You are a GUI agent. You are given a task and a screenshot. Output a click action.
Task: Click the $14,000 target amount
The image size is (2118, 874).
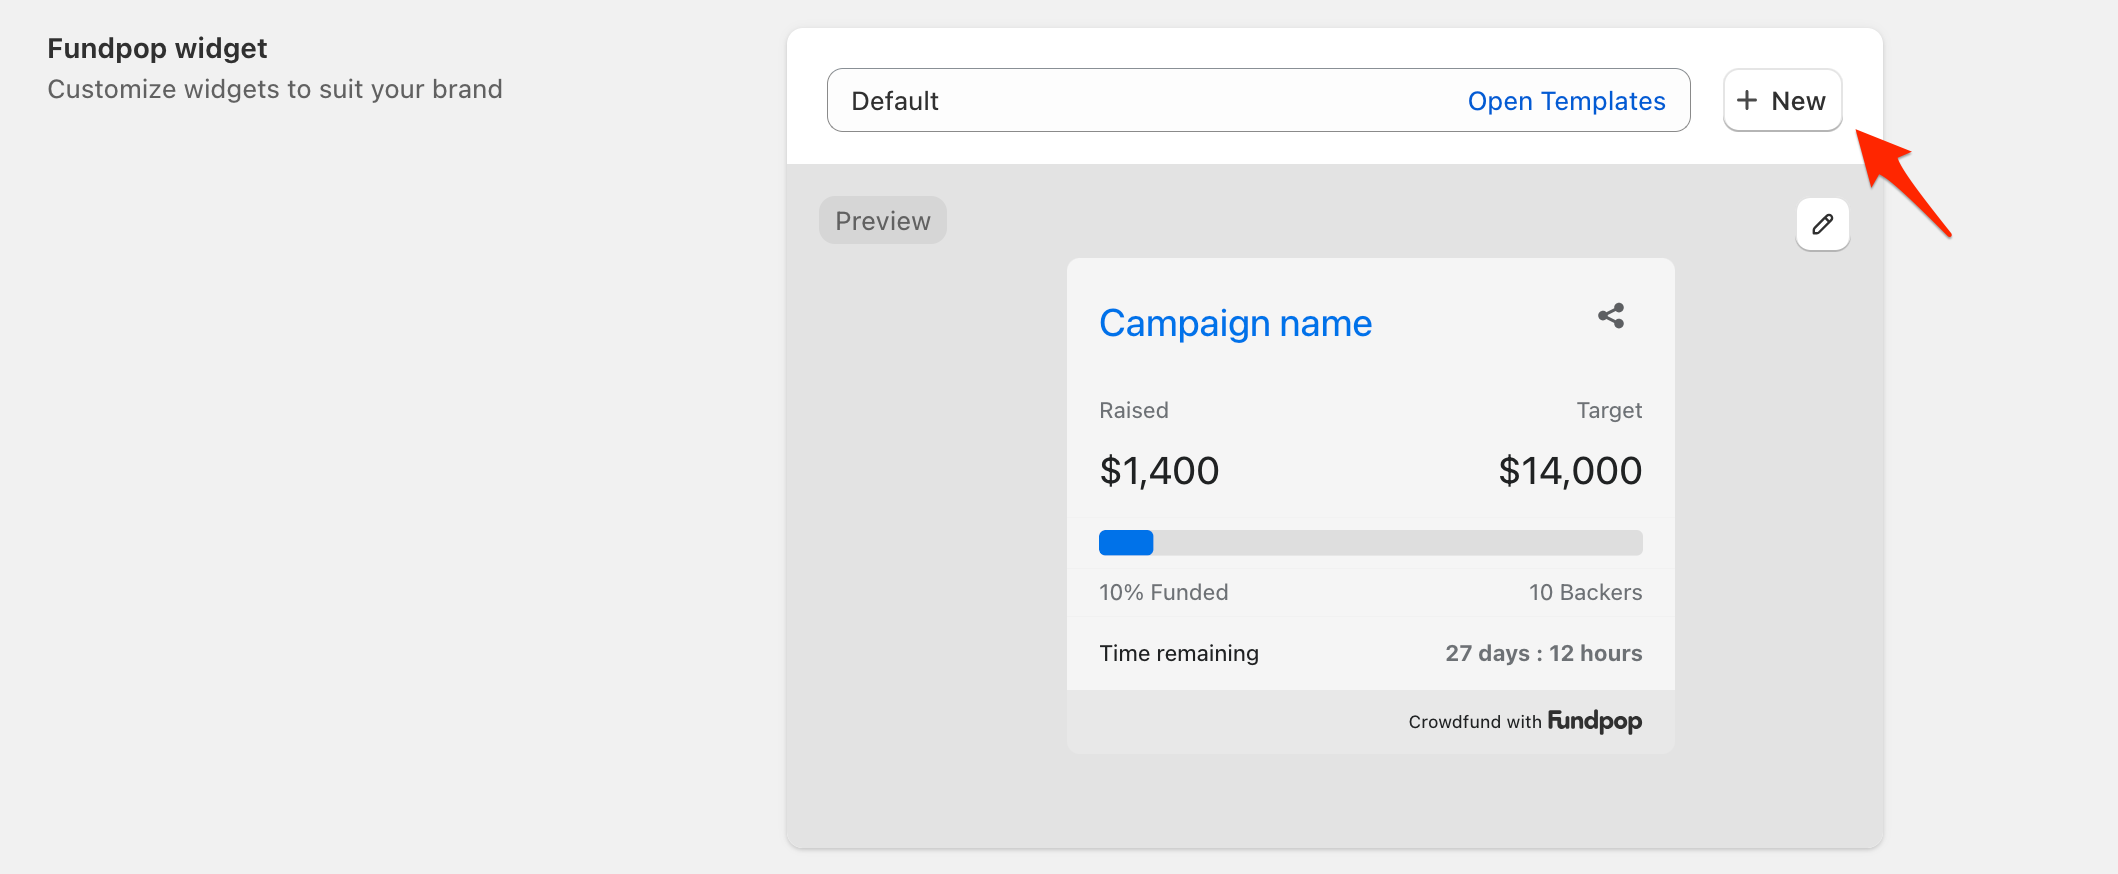pyautogui.click(x=1570, y=471)
